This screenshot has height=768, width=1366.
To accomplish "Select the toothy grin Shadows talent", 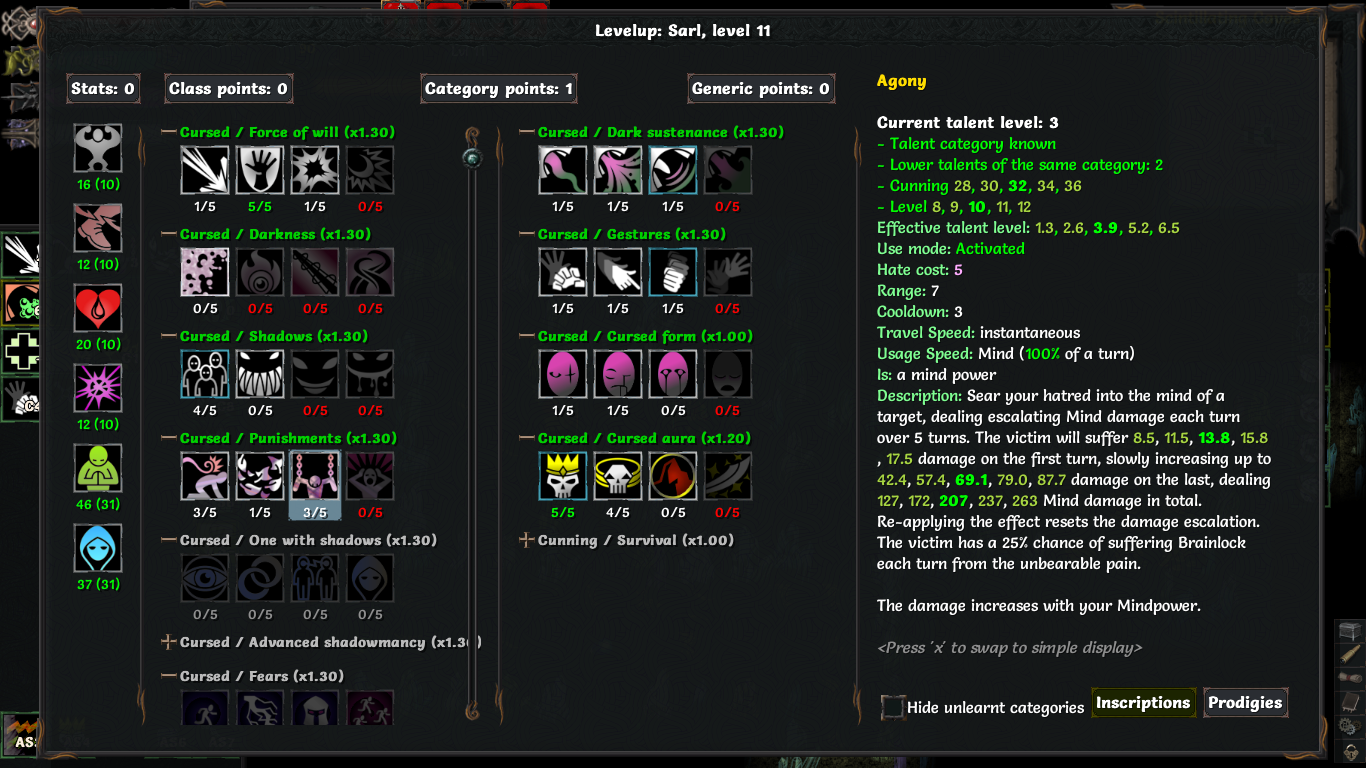I will point(260,374).
